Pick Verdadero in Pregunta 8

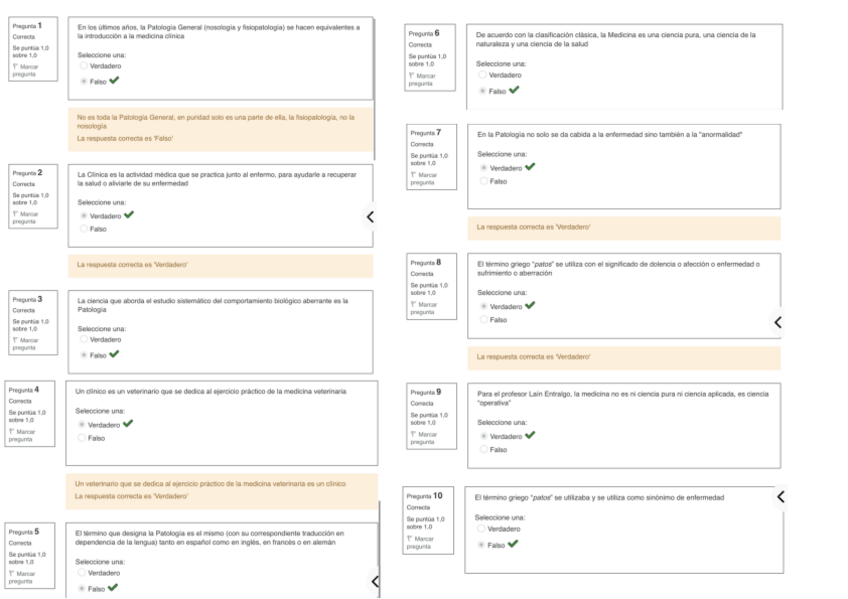coord(483,307)
